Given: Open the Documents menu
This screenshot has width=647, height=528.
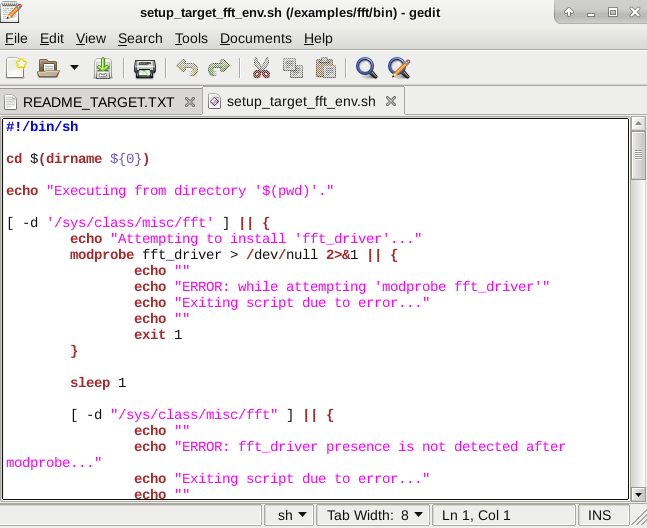Looking at the screenshot, I should (x=256, y=38).
